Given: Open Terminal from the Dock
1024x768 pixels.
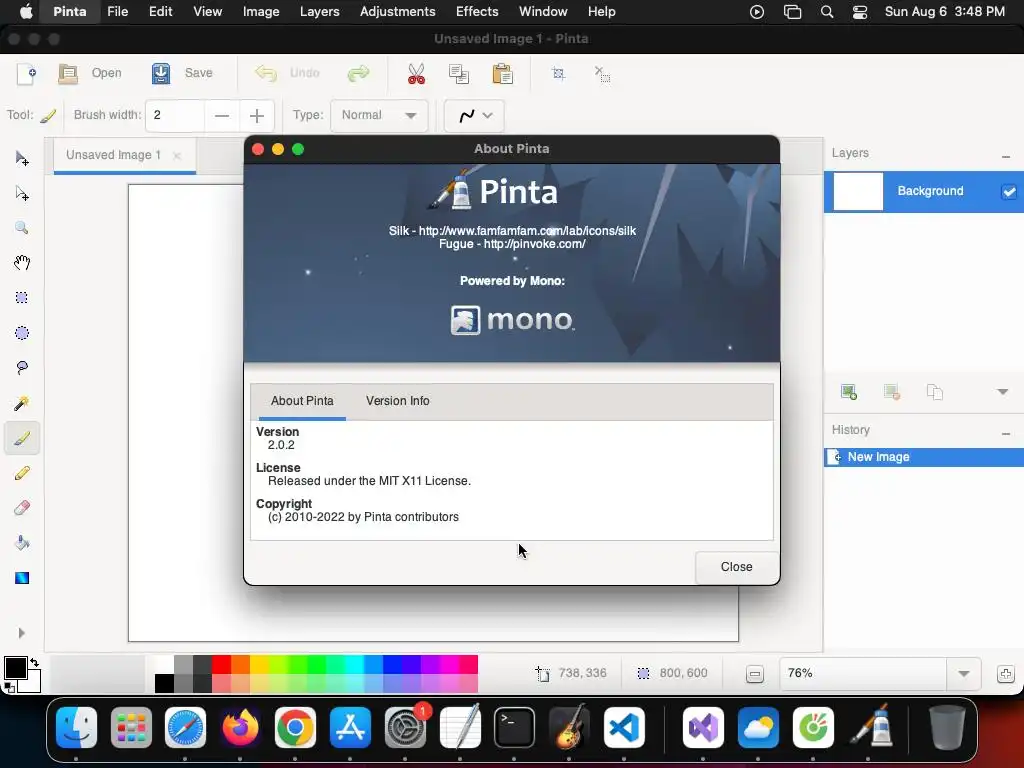Looking at the screenshot, I should click(514, 728).
